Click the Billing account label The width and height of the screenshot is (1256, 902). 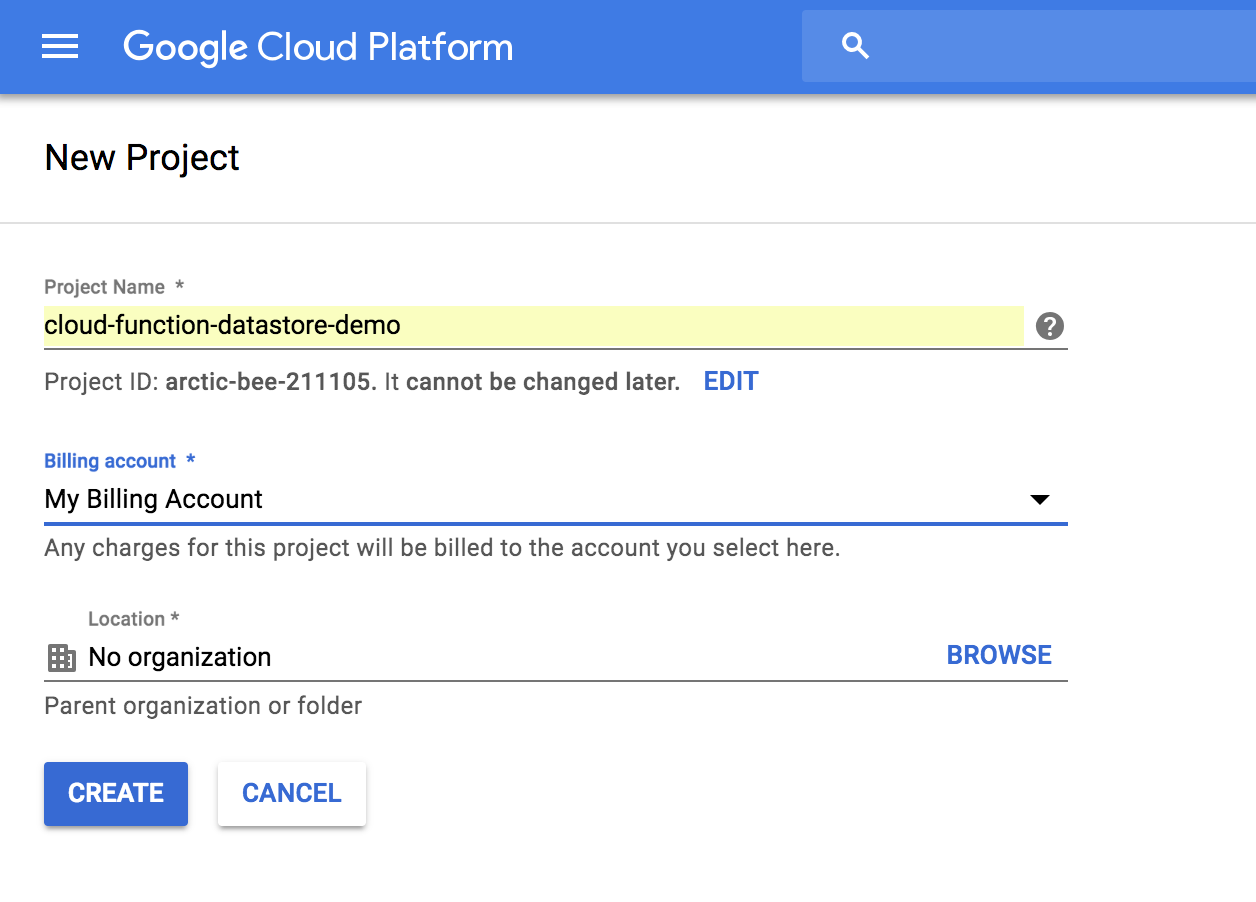[110, 461]
